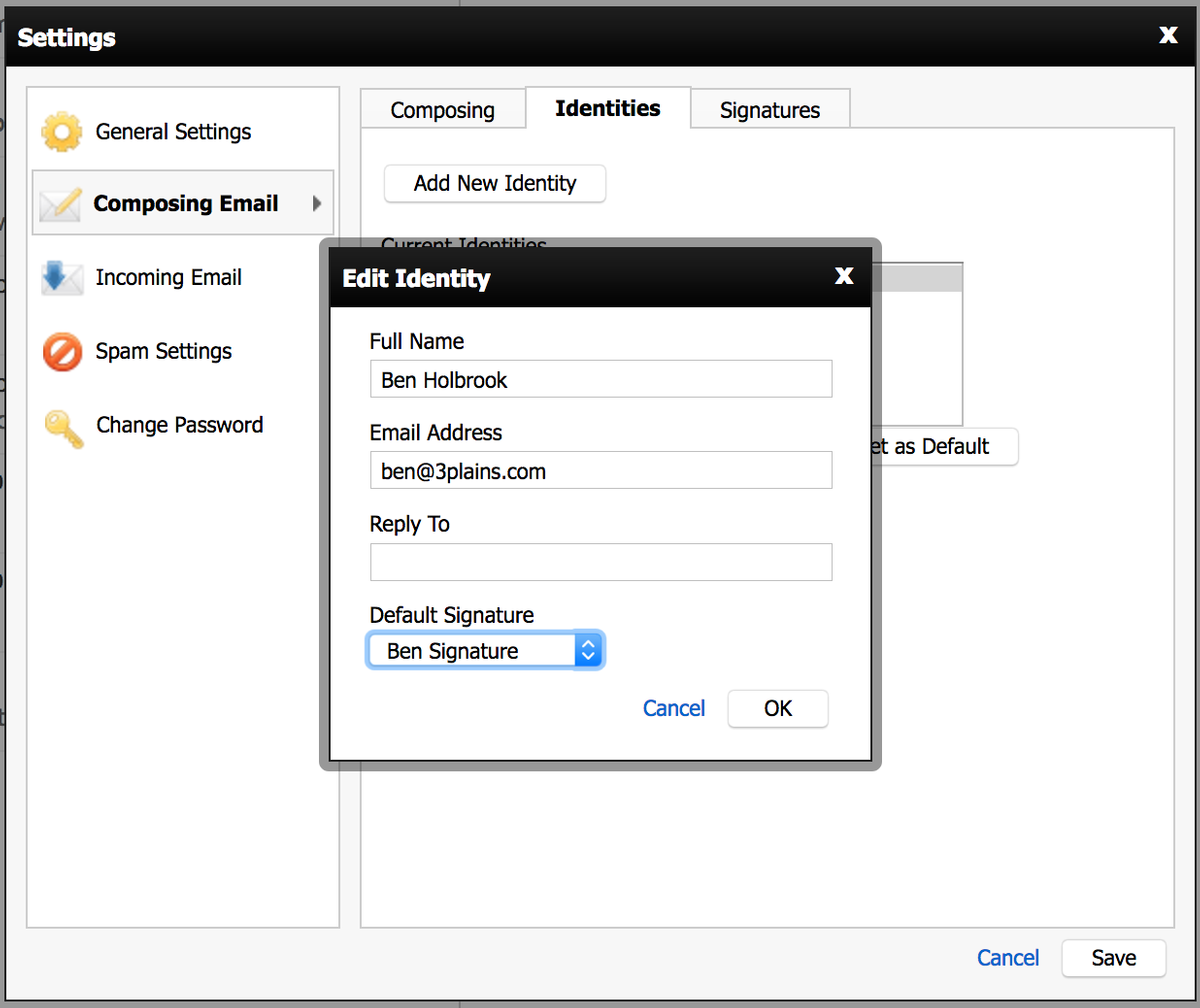1200x1008 pixels.
Task: Click the Change Password key icon
Action: [63, 428]
